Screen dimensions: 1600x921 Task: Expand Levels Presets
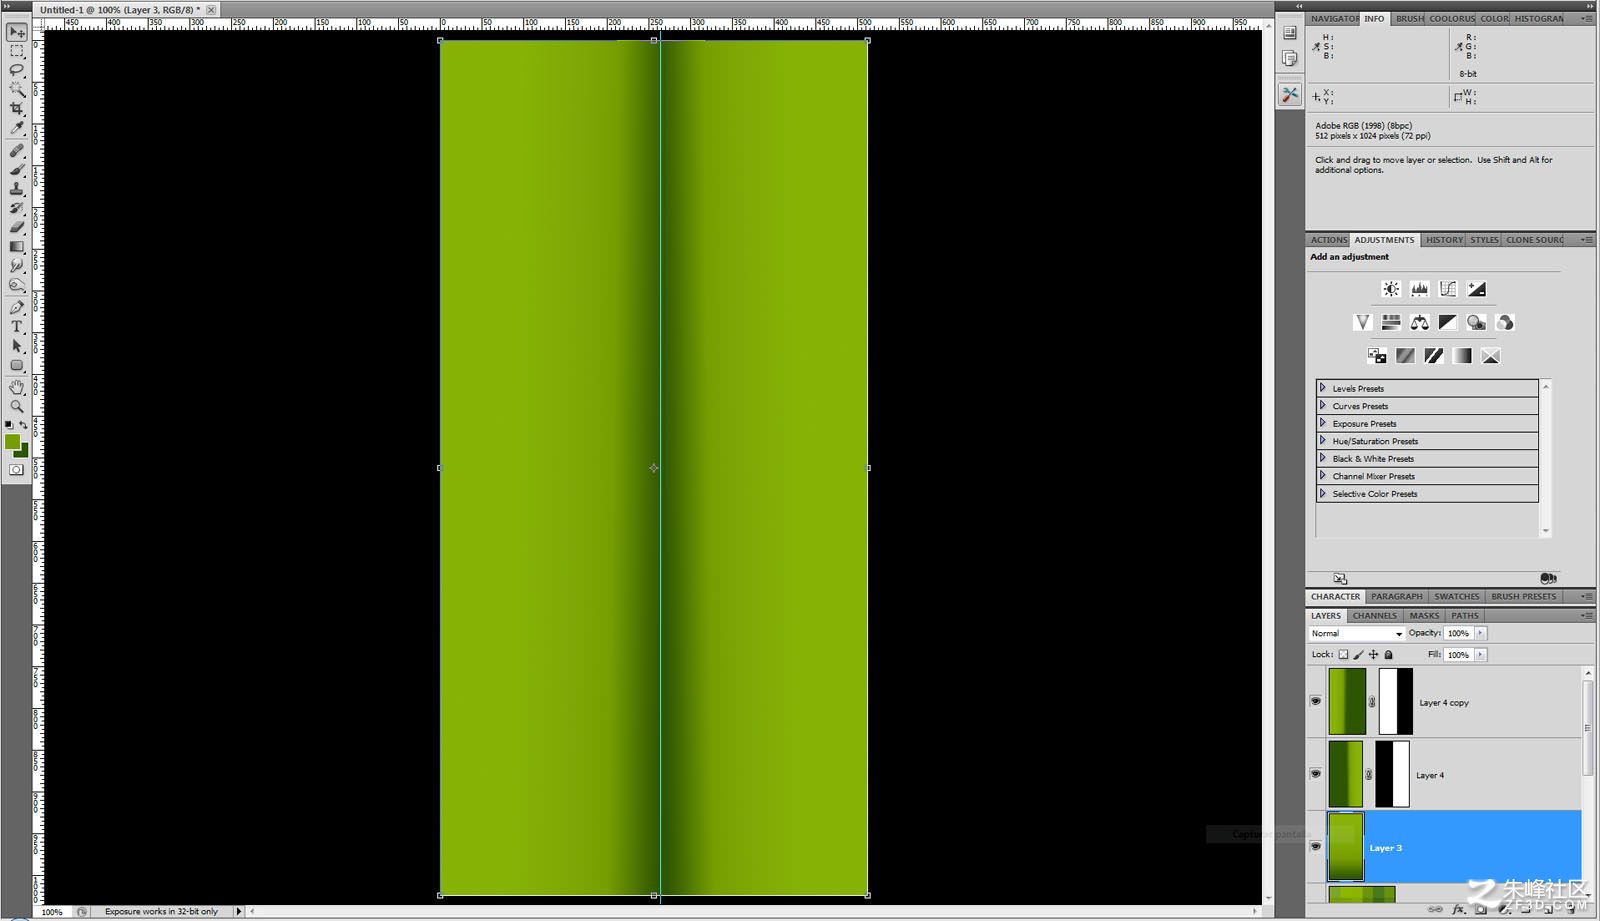(x=1322, y=388)
